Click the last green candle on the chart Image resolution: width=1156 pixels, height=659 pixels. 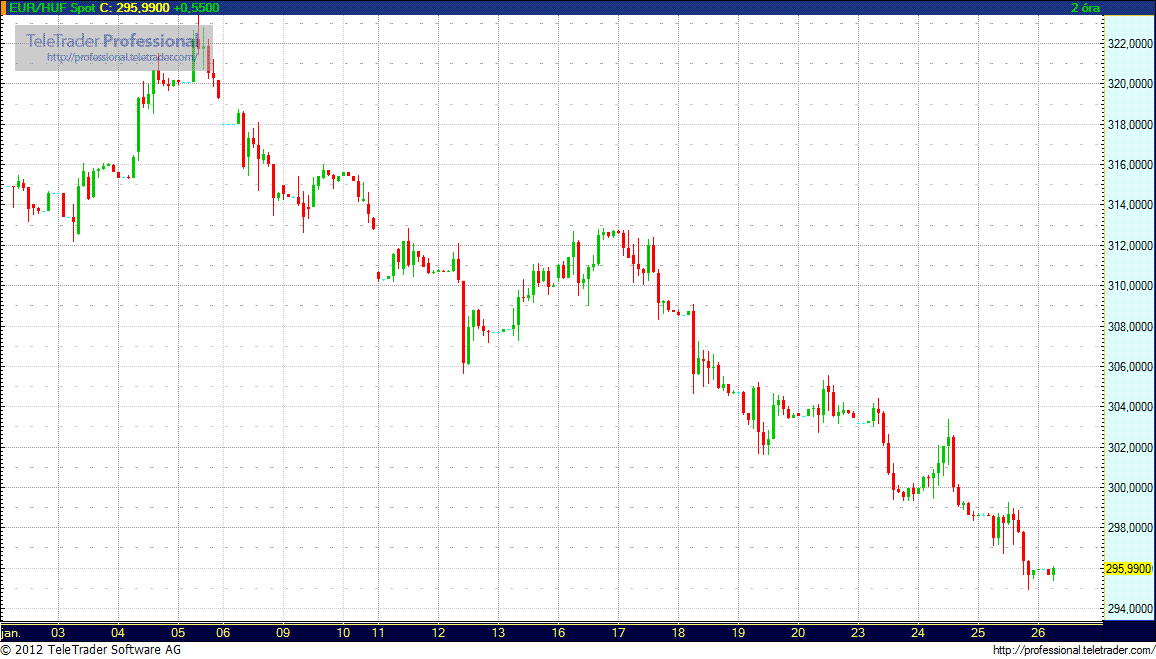click(x=1053, y=571)
